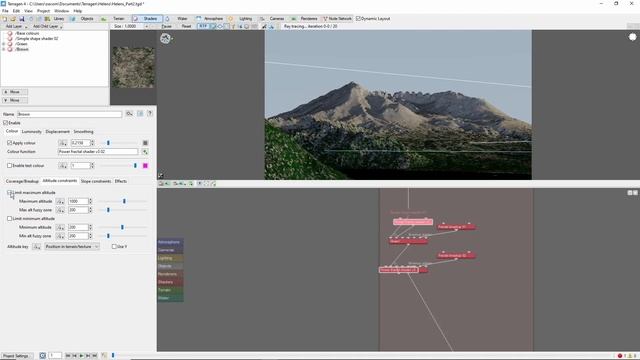Viewport: 640px width, 360px height.
Task: Open the File menu
Action: point(5,11)
